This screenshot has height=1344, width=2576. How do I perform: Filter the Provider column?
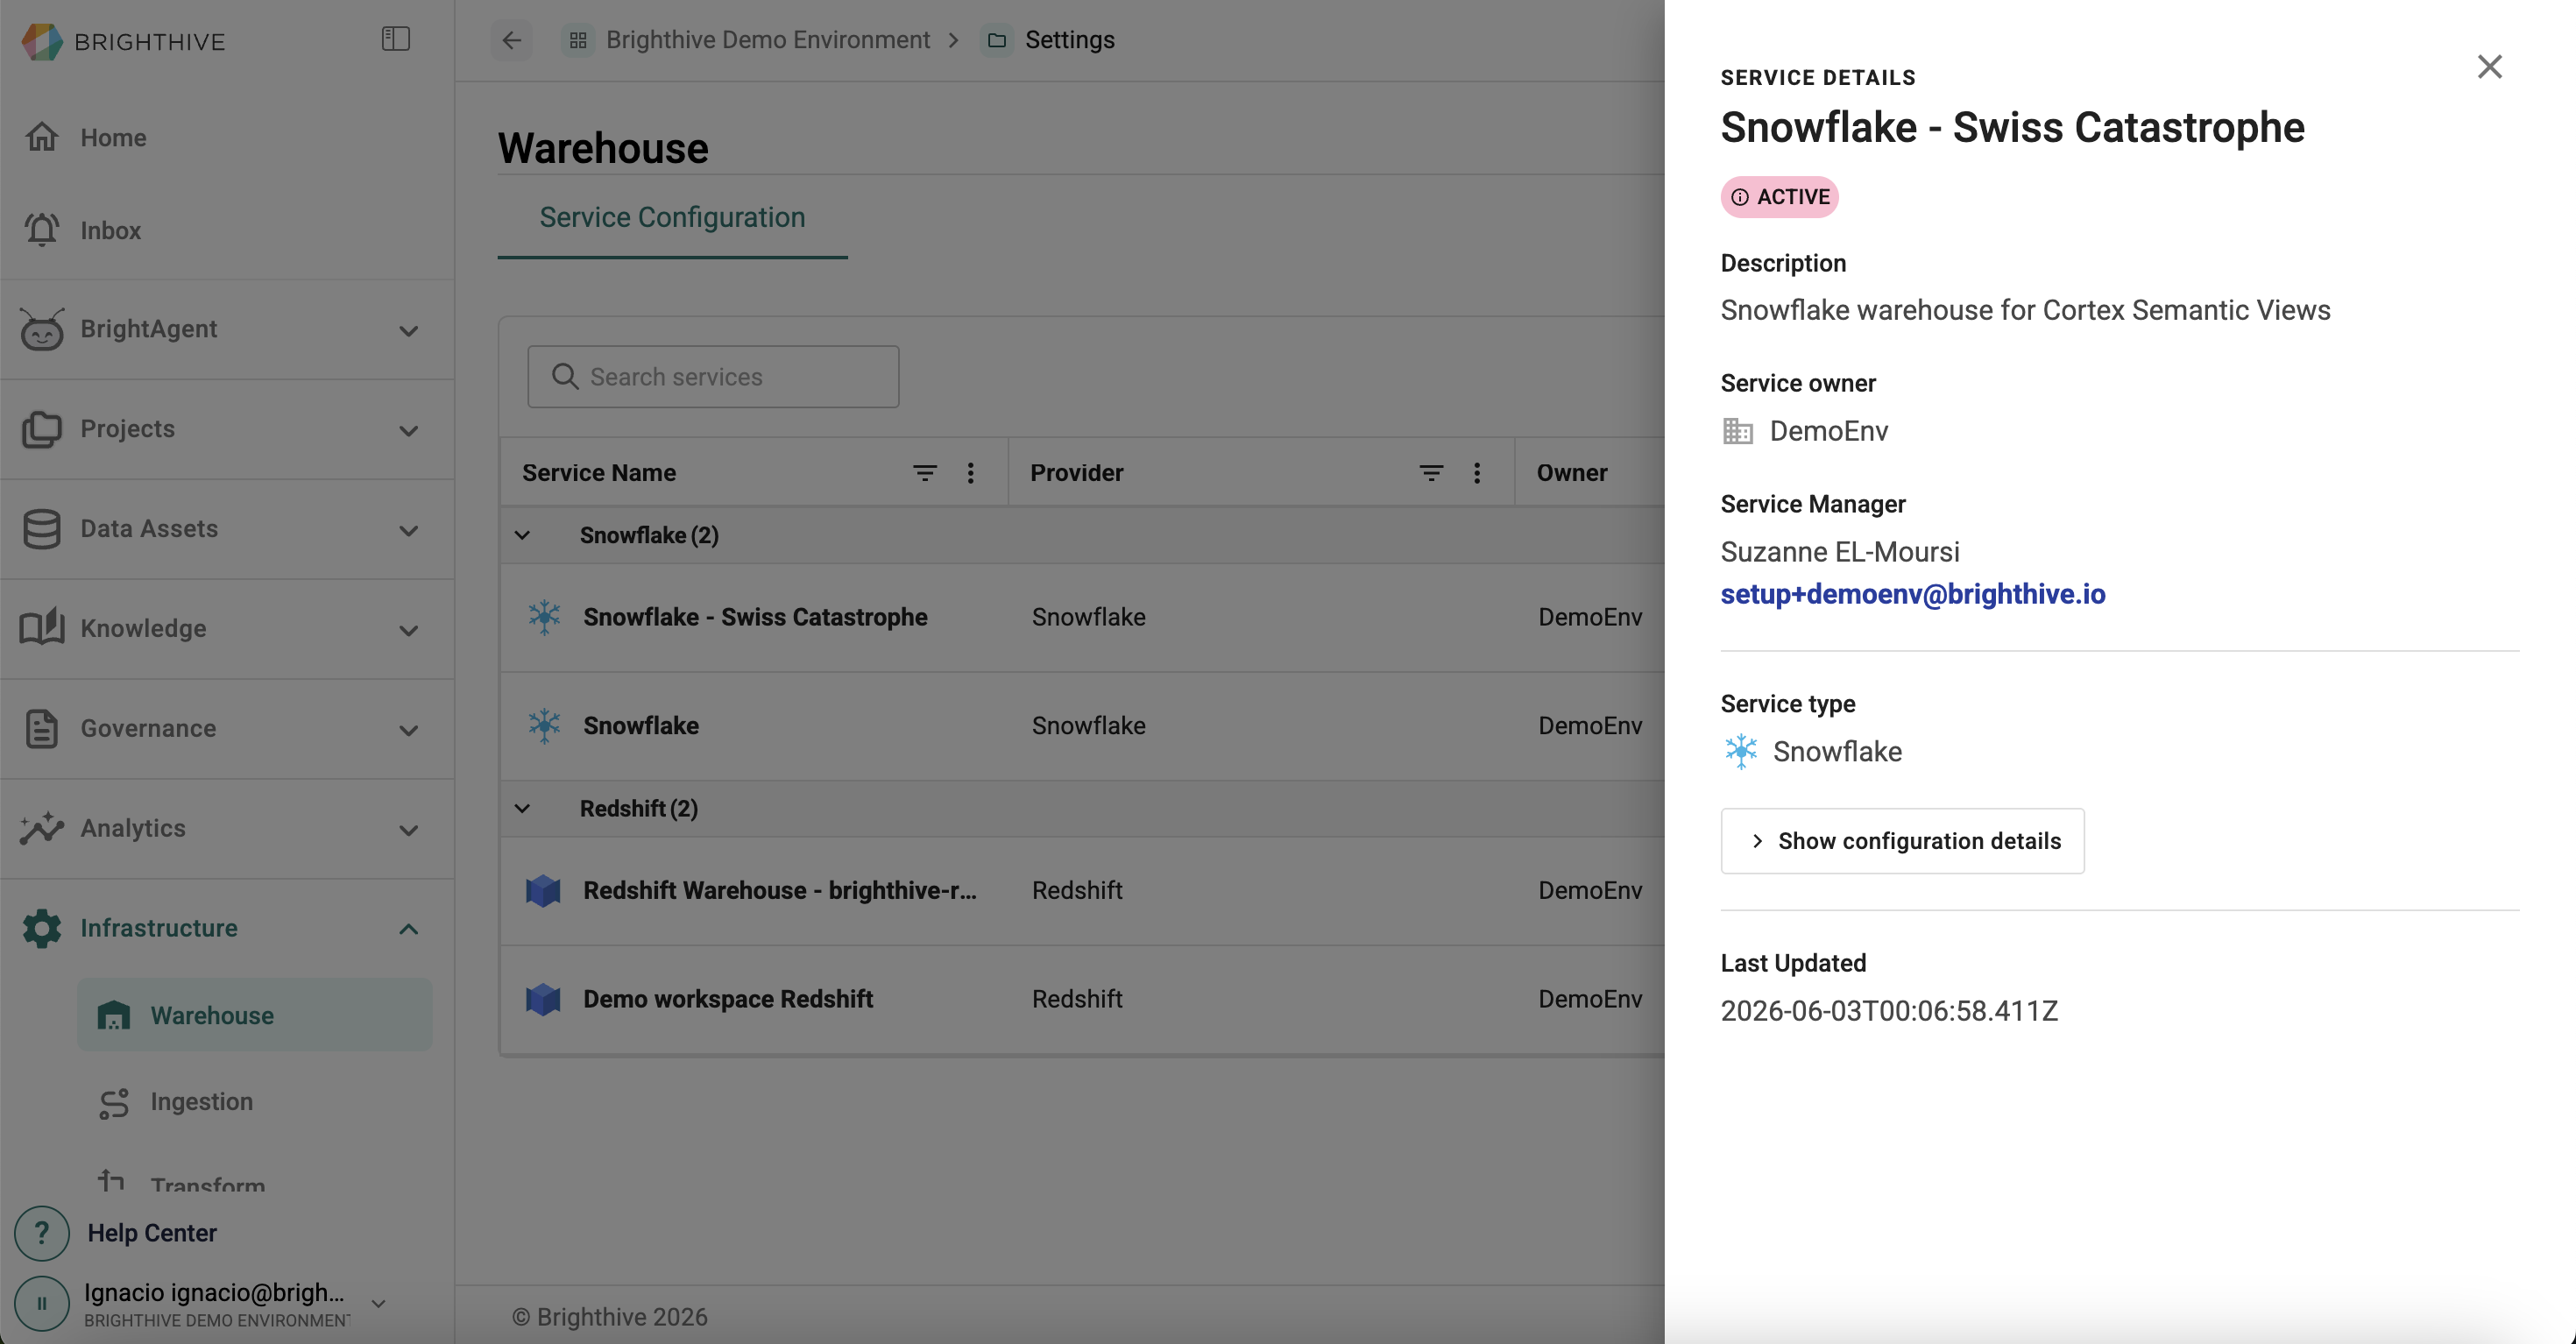pos(1431,473)
